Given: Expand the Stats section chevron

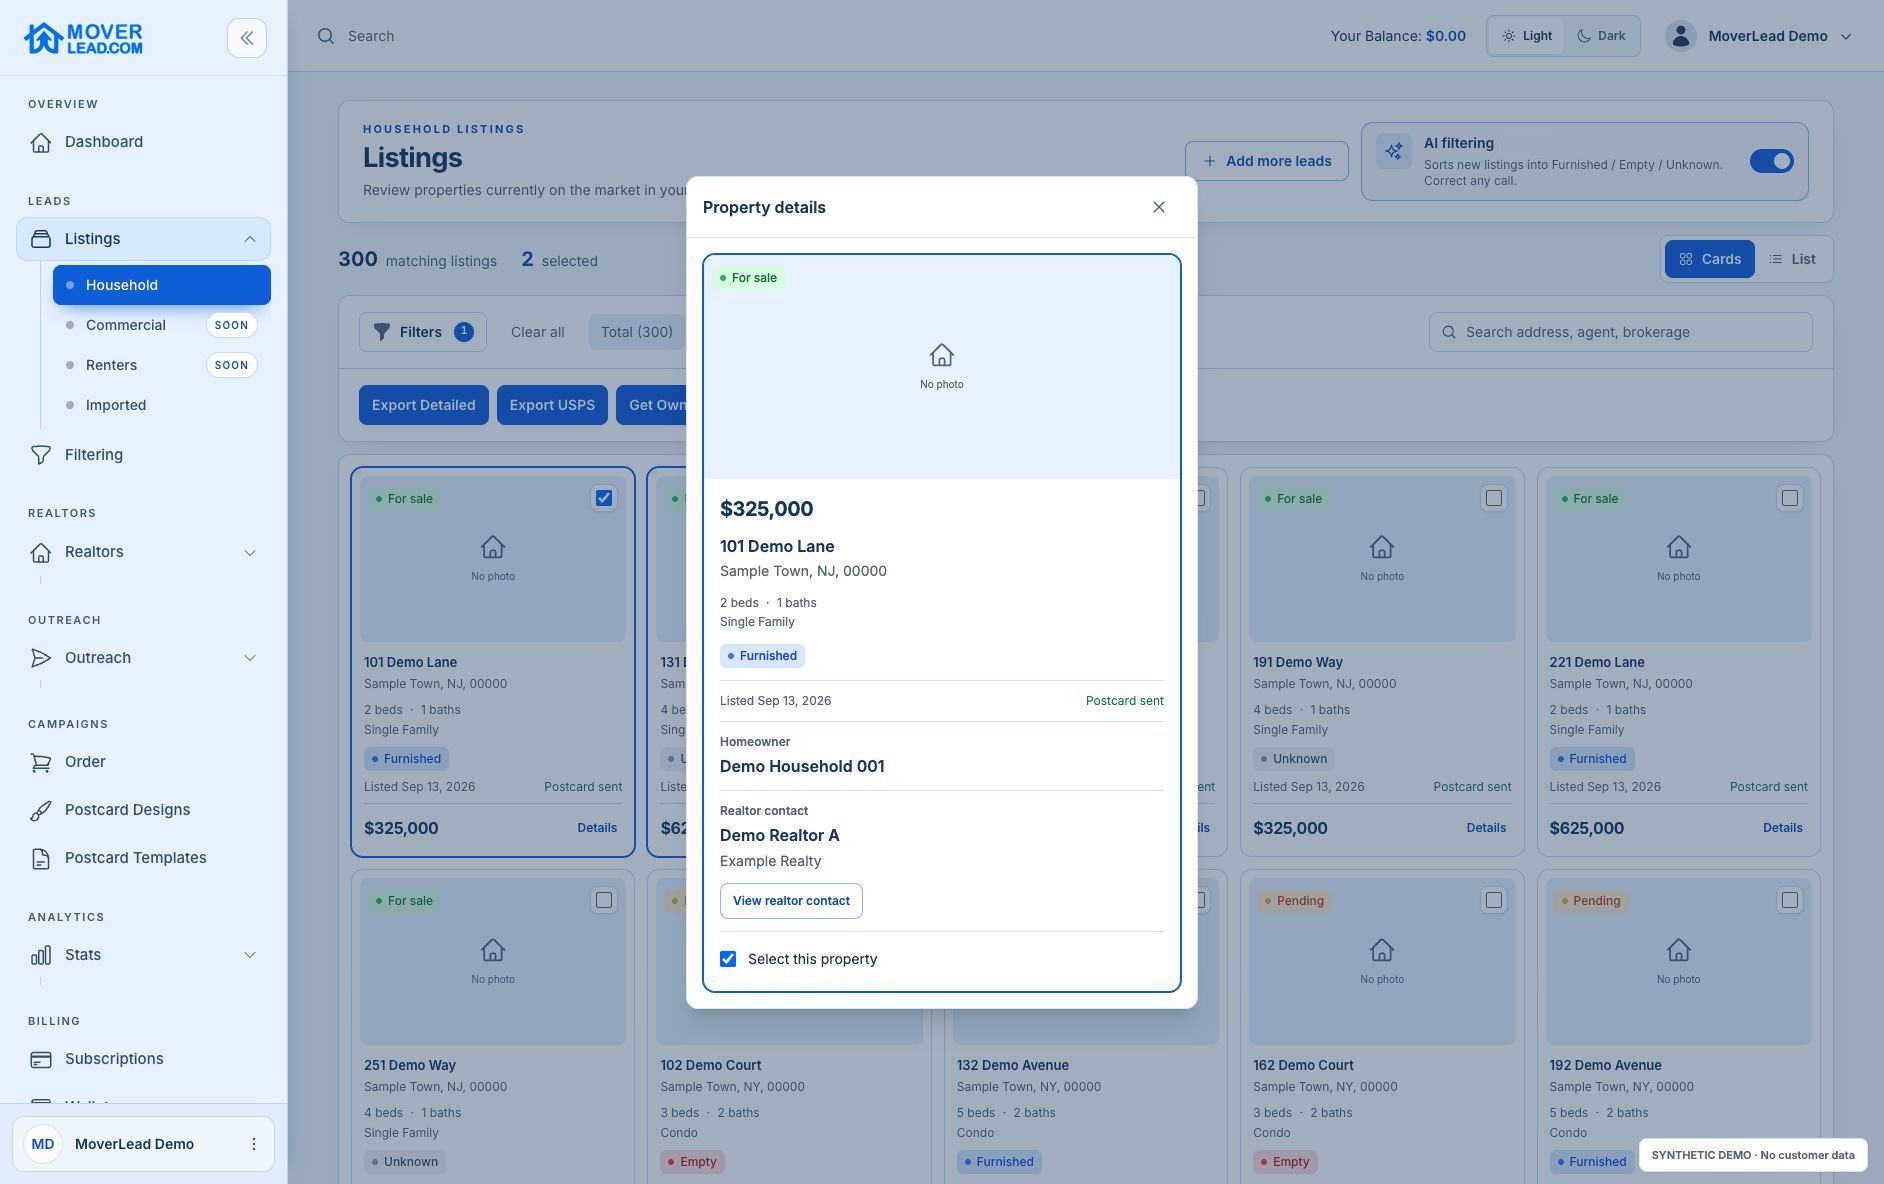Looking at the screenshot, I should coord(250,955).
